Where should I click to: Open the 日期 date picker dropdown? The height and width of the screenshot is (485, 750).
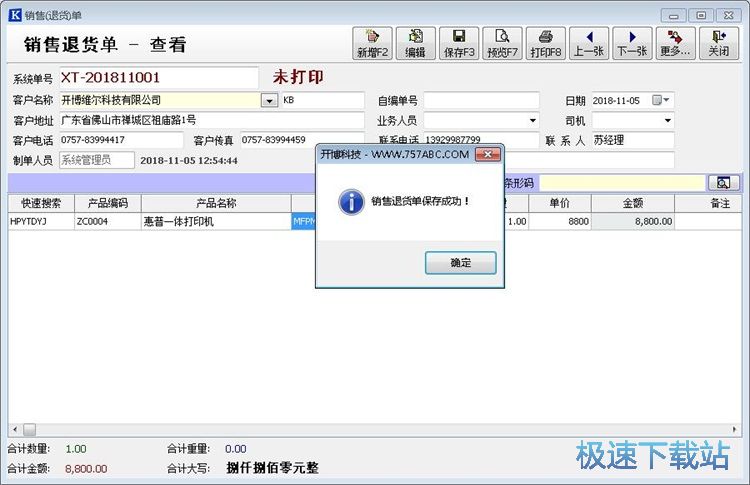pyautogui.click(x=662, y=100)
